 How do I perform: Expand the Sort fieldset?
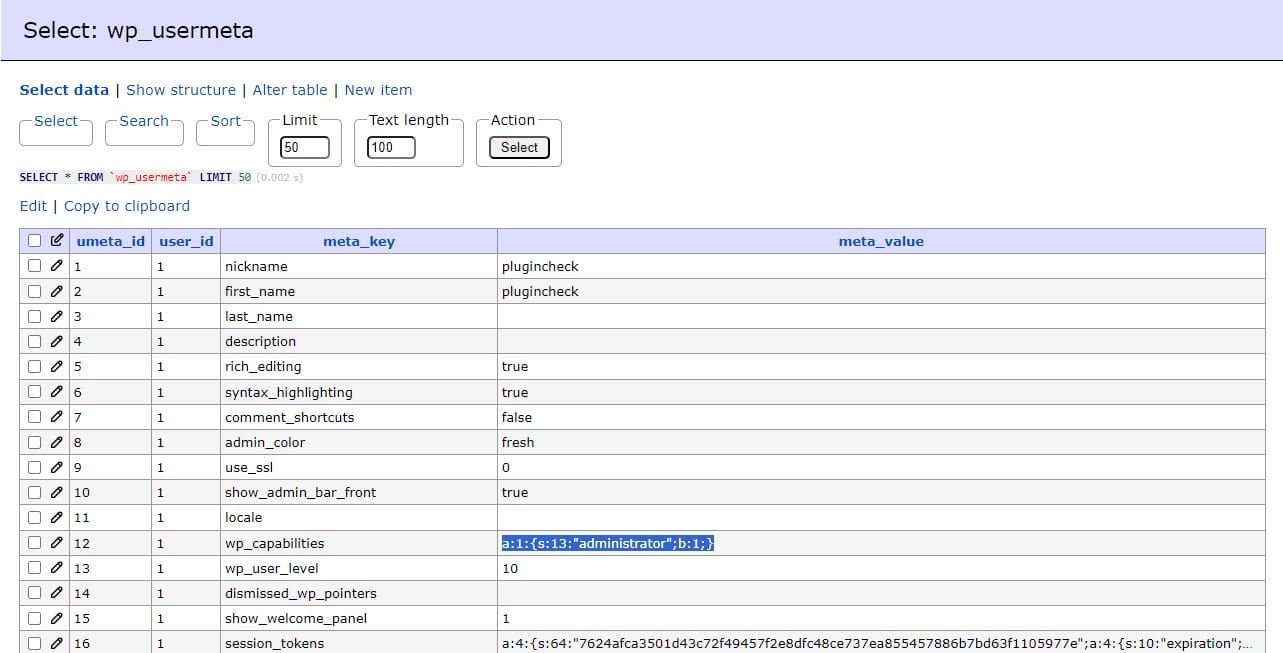226,121
